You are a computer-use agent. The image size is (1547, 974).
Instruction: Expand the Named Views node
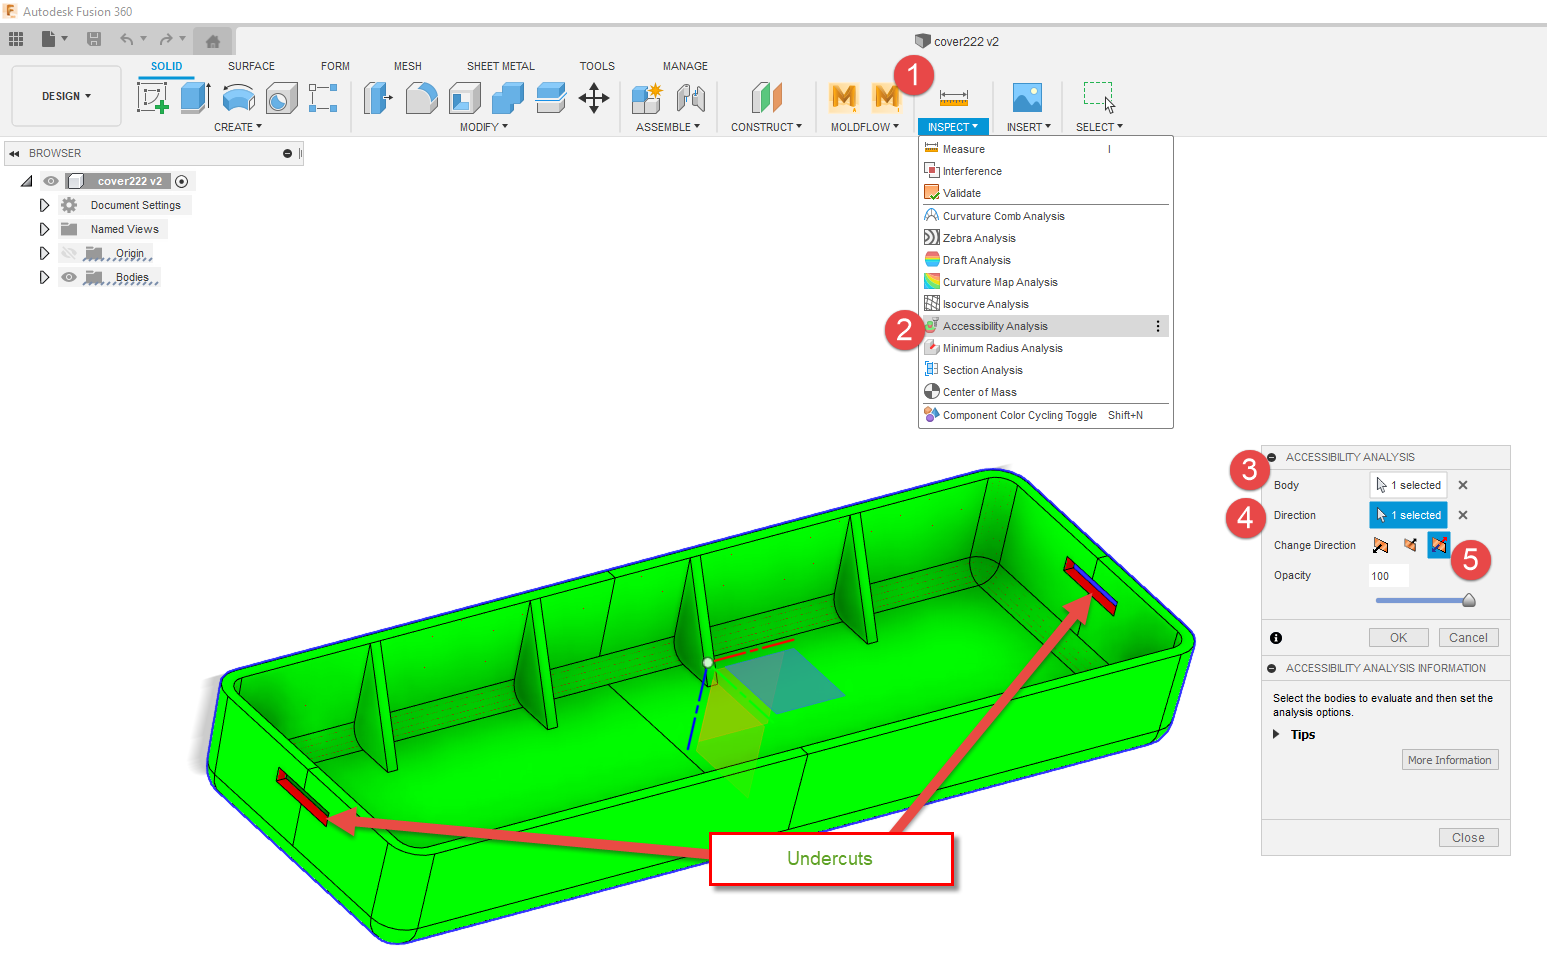point(44,229)
